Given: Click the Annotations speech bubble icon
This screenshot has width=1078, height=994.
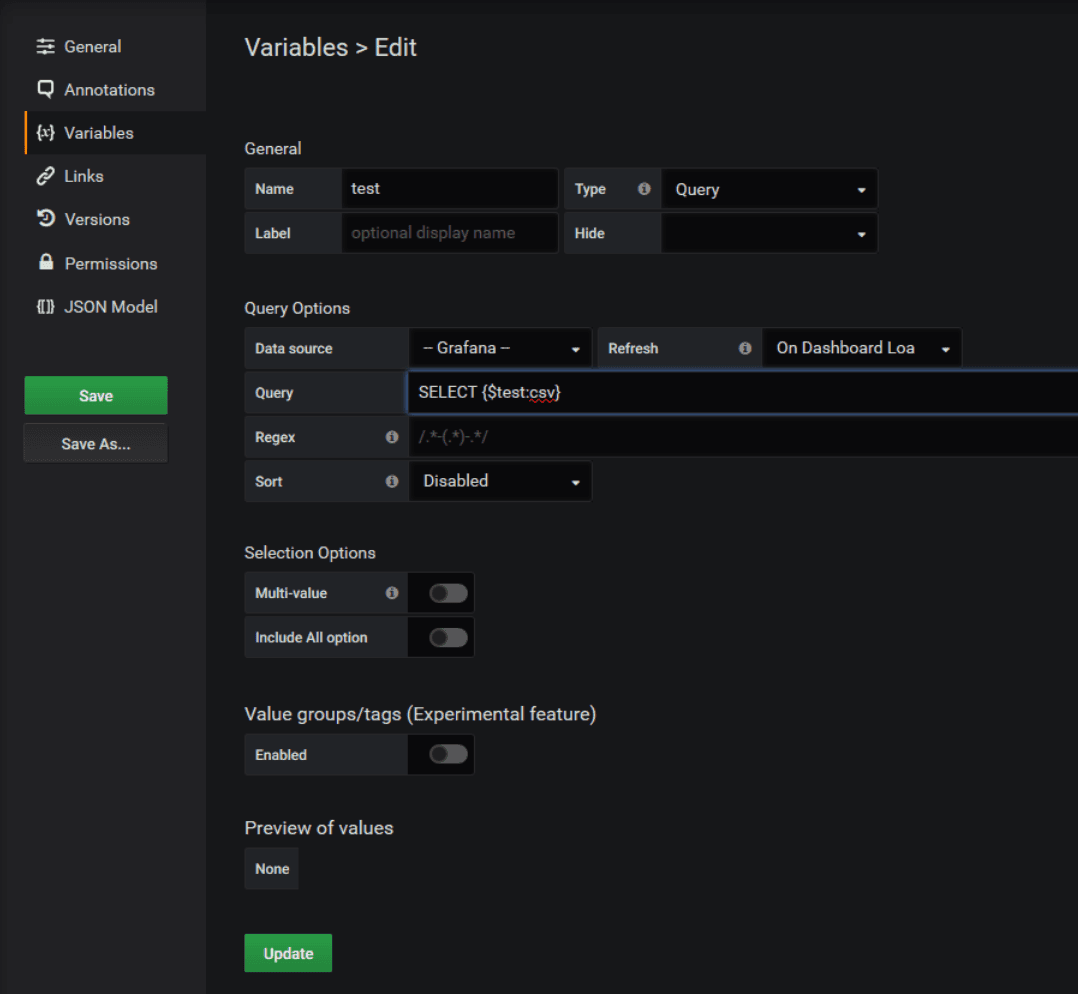Looking at the screenshot, I should pos(45,89).
